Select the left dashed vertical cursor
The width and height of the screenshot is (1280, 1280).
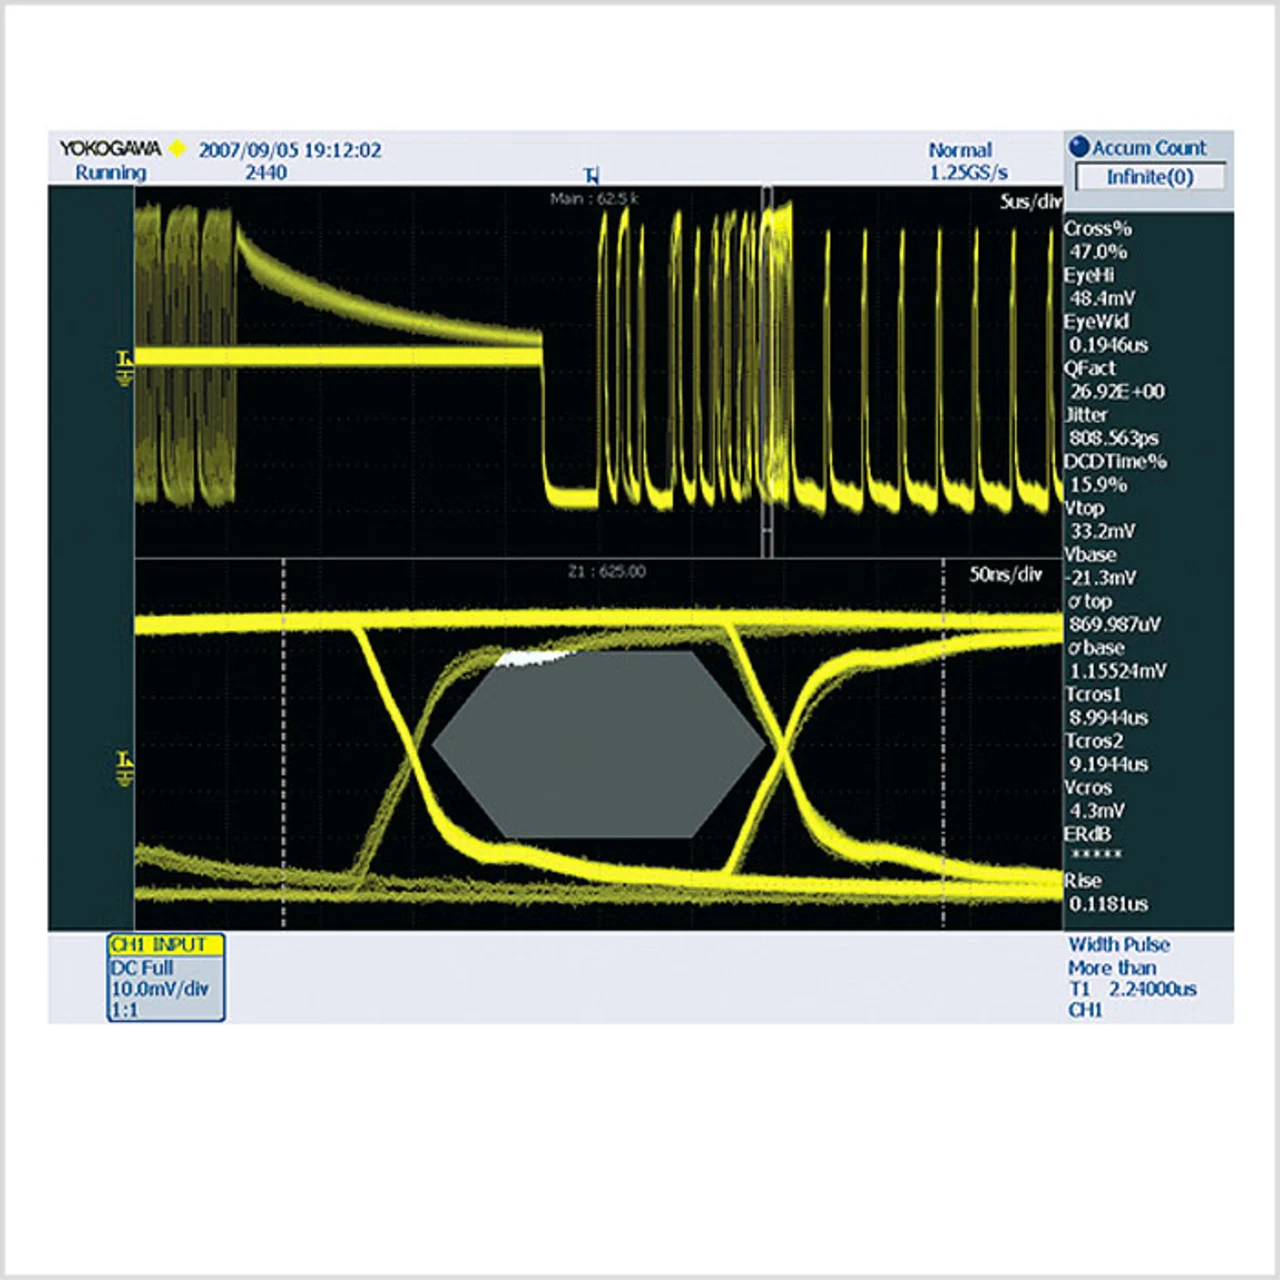pyautogui.click(x=284, y=745)
